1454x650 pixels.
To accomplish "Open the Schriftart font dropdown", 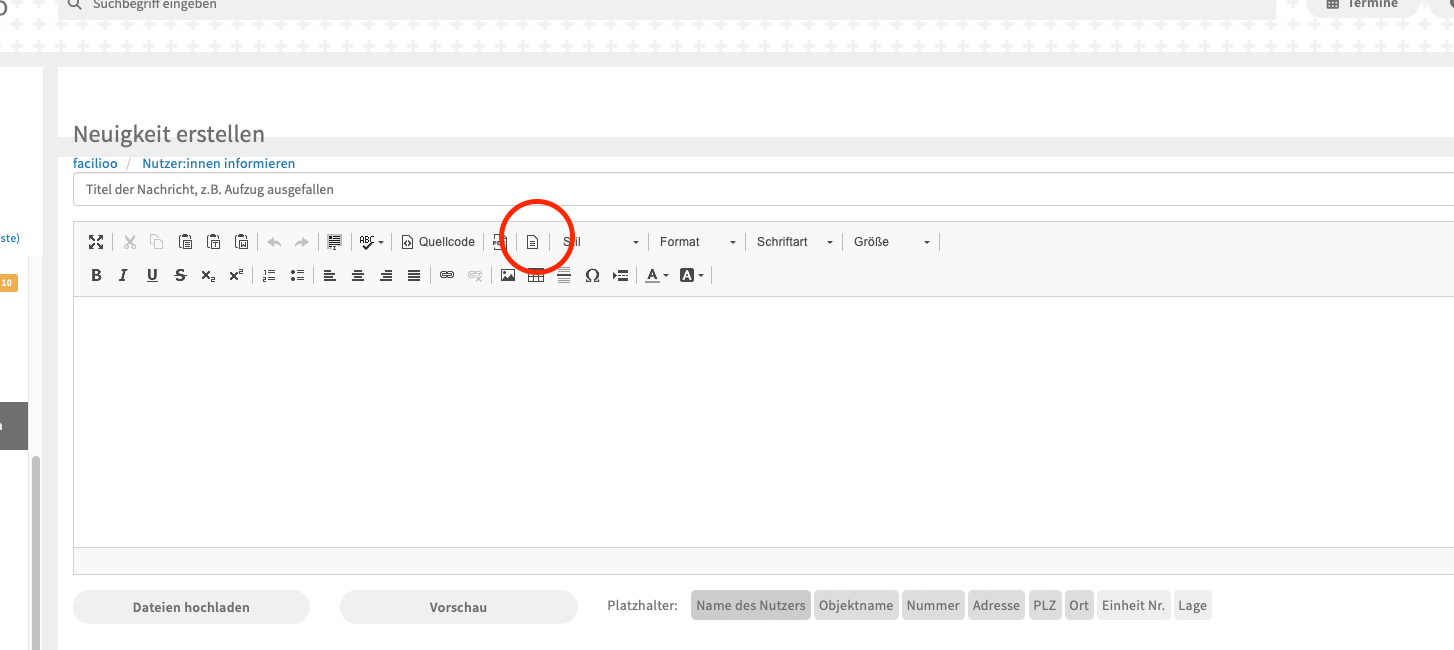I will pos(795,242).
